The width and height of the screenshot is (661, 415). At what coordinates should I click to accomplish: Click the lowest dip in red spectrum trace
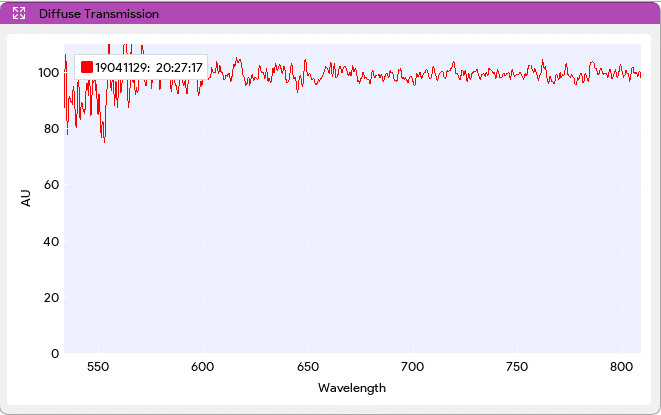click(104, 142)
